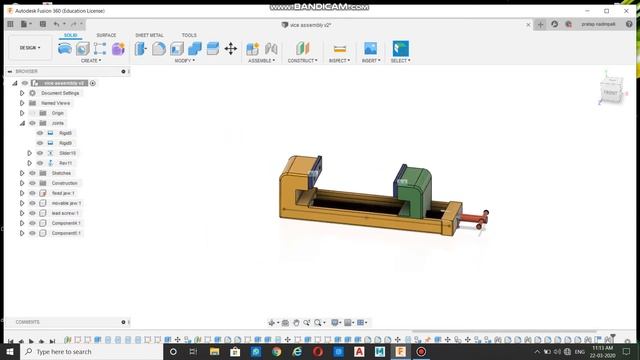Open the job status clock icon
Image resolution: width=640 pixels, height=360 pixels.
(x=554, y=24)
